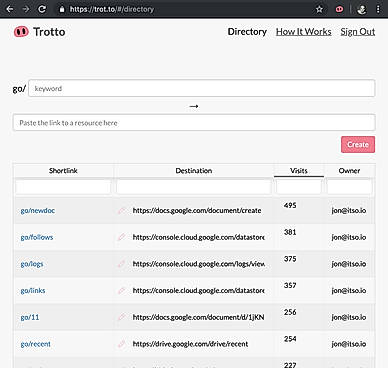Open the Trotto browser extension icon

coord(339,9)
